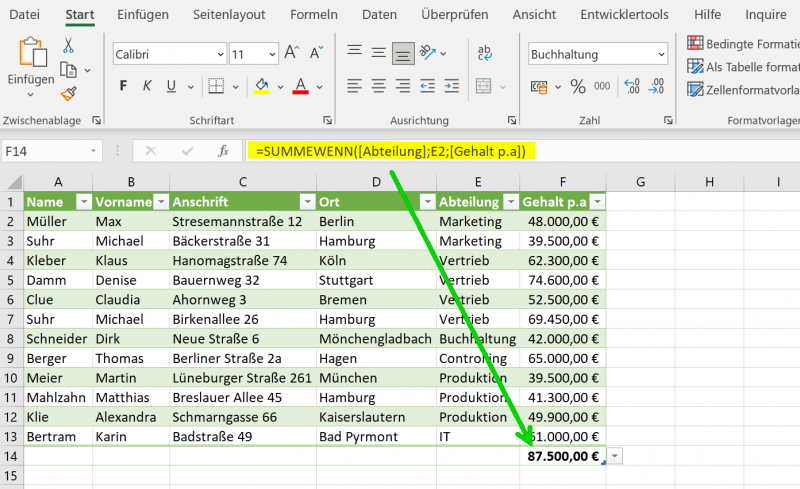This screenshot has height=489, width=800.
Task: Open the Name column filter dropdown
Action: [x=84, y=202]
